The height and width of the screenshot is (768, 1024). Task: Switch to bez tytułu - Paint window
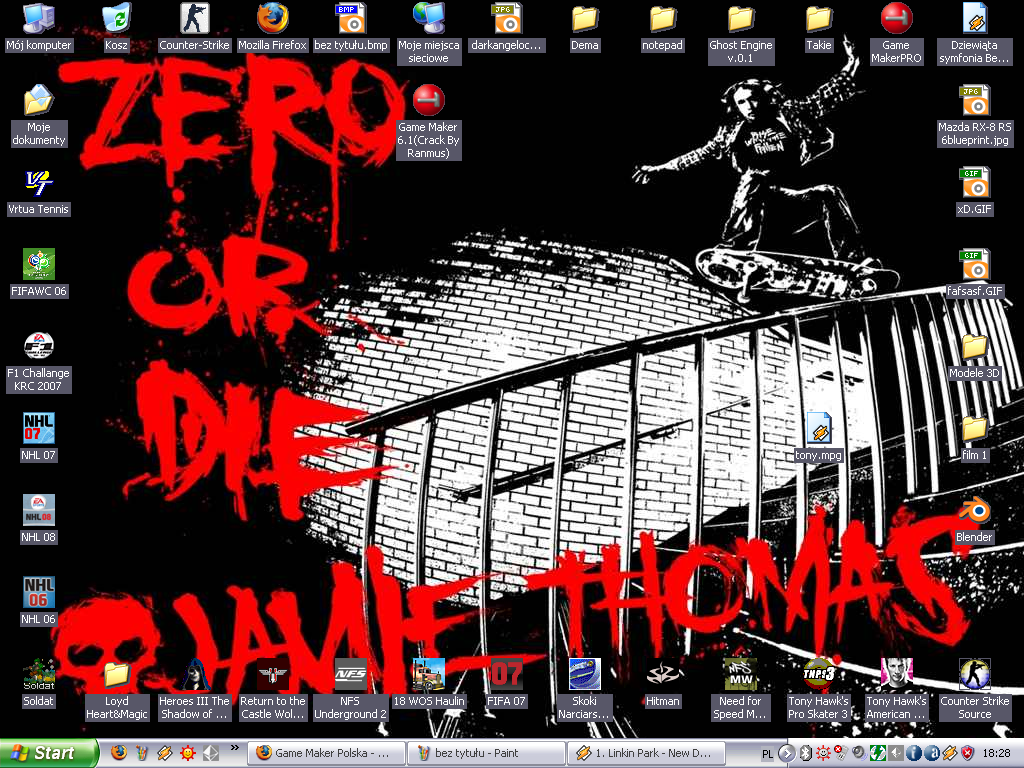[x=486, y=753]
